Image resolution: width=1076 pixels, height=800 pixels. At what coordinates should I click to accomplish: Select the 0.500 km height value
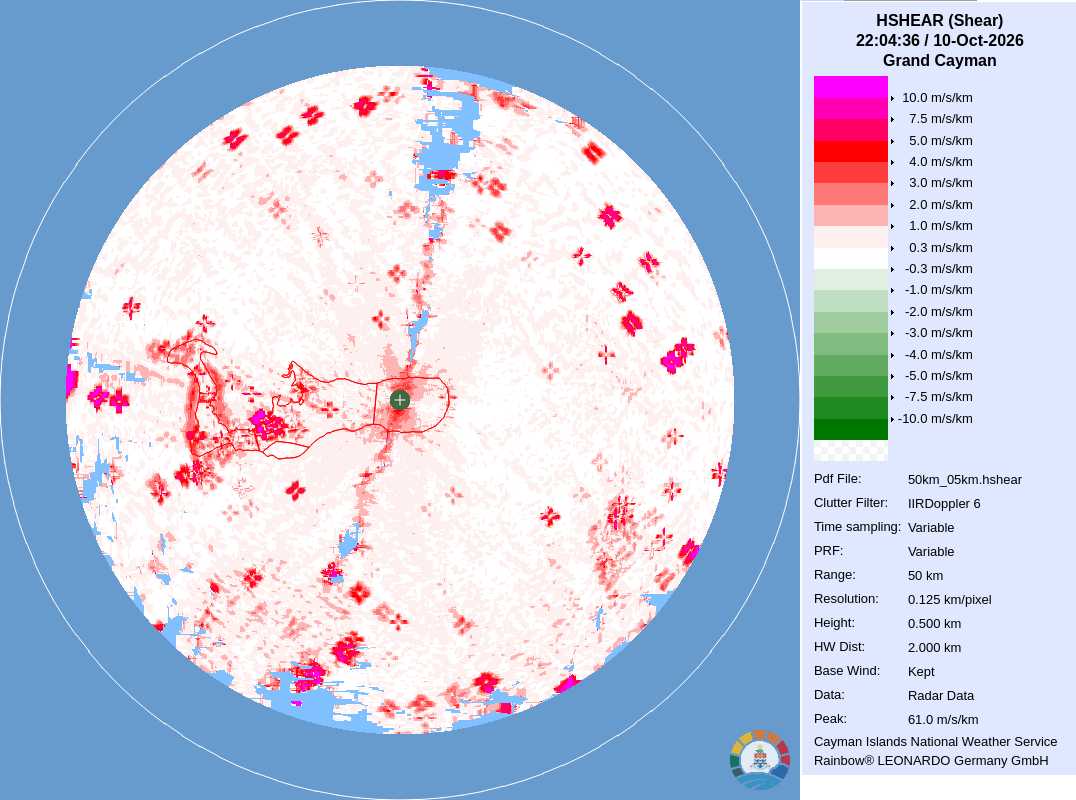(934, 624)
